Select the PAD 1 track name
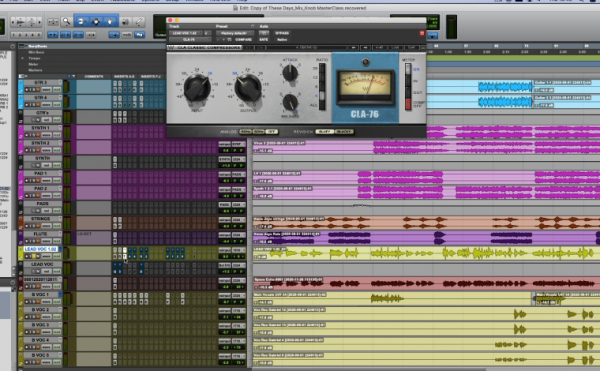The height and width of the screenshot is (371, 600). [x=40, y=173]
